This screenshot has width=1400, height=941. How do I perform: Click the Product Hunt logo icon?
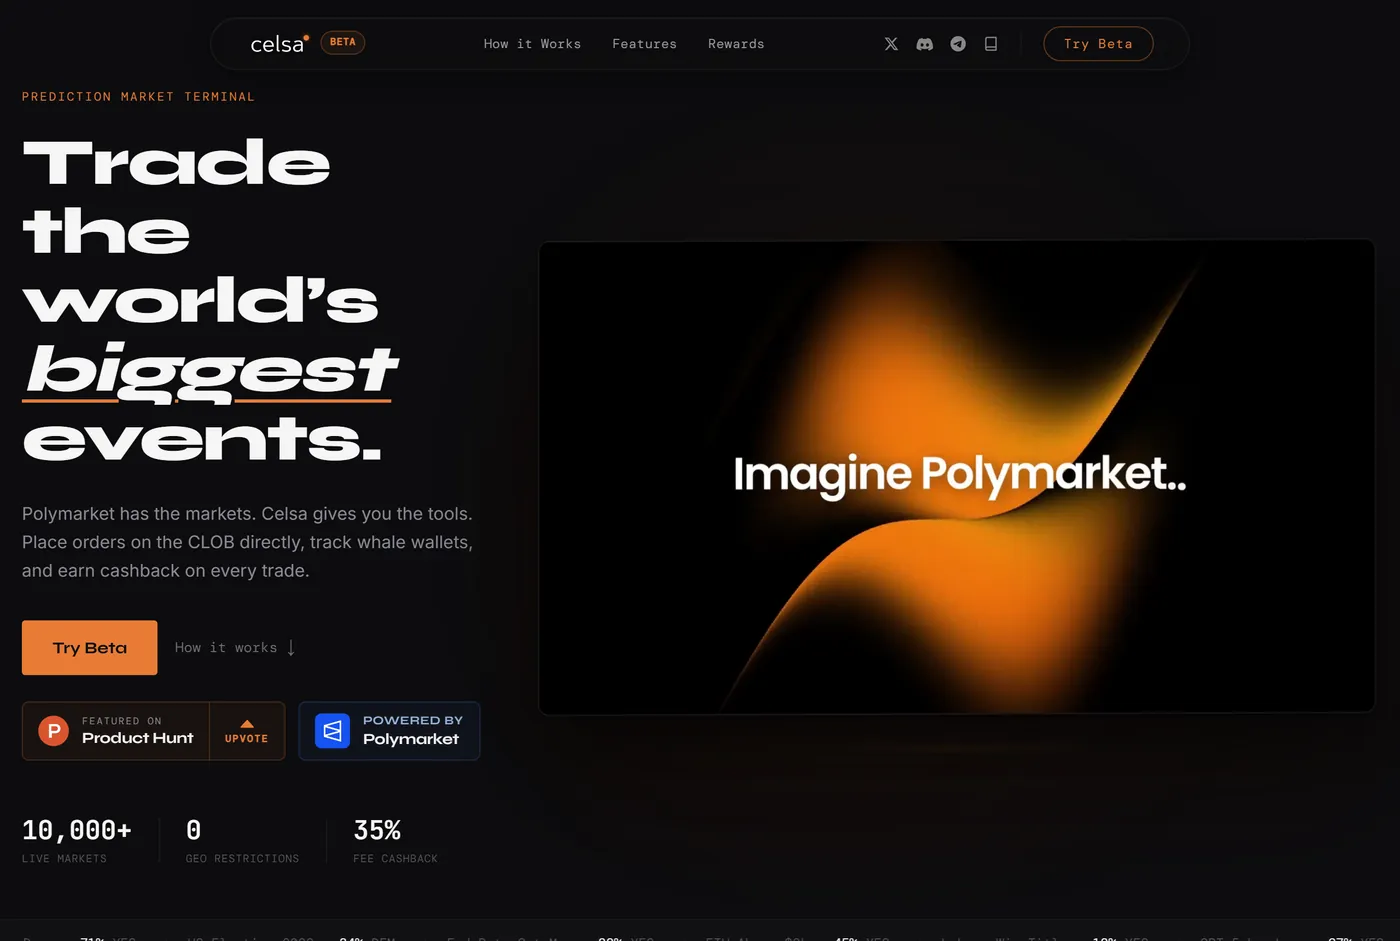coord(54,731)
